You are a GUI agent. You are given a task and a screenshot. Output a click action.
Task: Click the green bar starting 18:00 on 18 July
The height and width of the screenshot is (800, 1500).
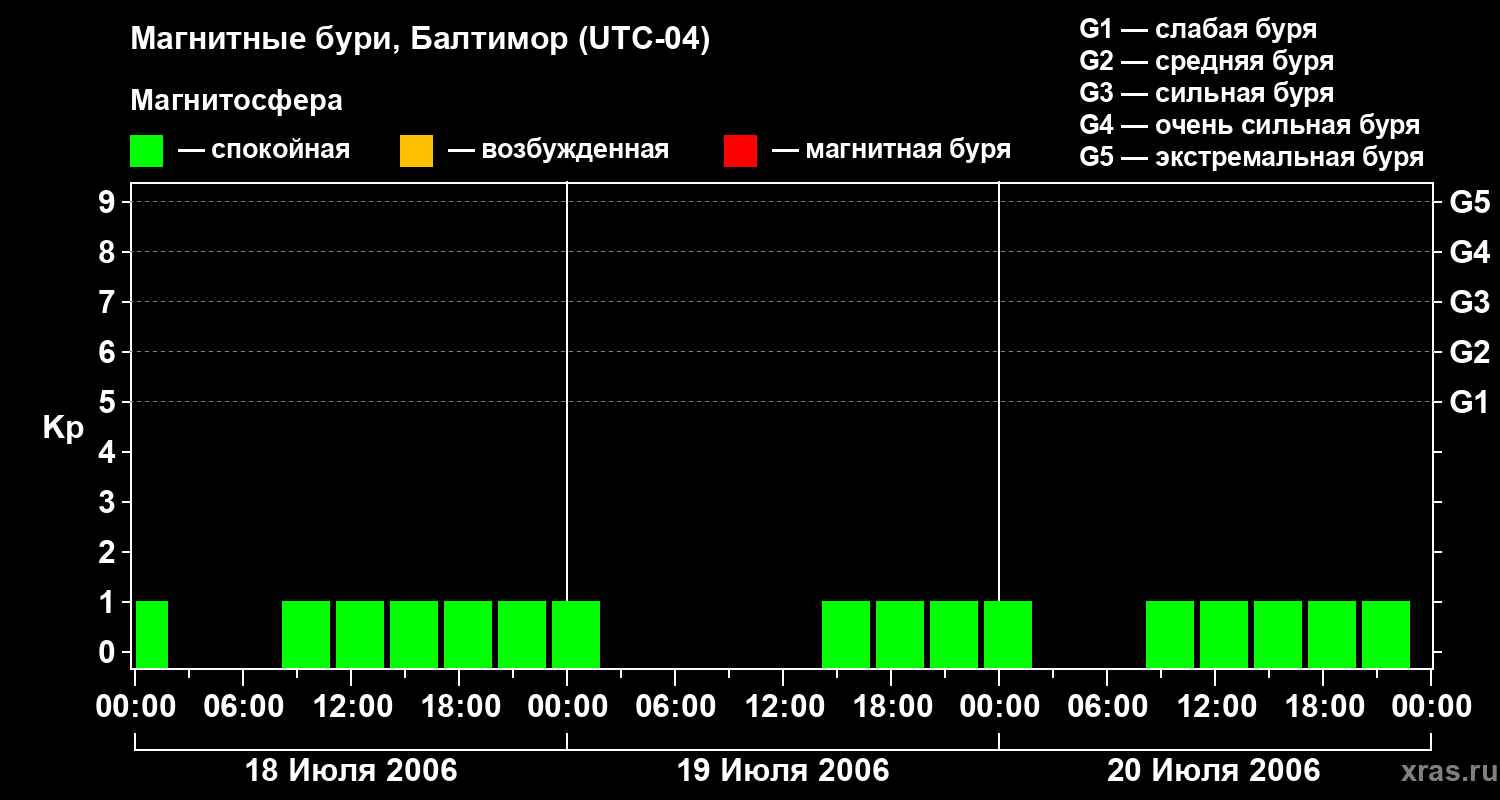pyautogui.click(x=468, y=634)
